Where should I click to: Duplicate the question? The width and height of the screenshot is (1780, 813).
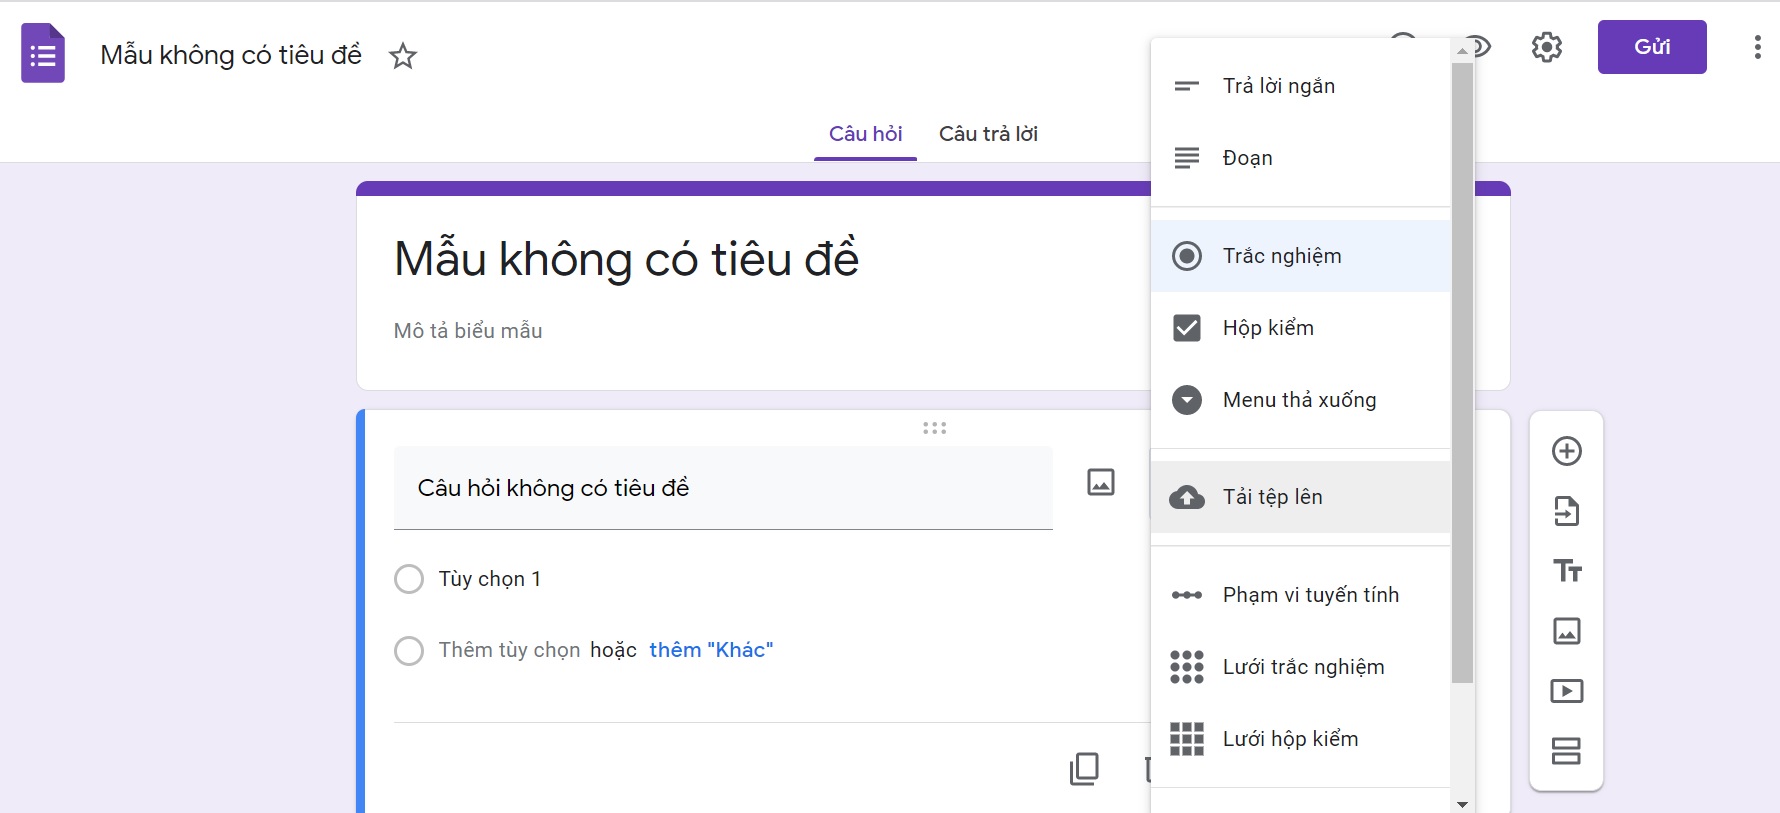pyautogui.click(x=1084, y=769)
